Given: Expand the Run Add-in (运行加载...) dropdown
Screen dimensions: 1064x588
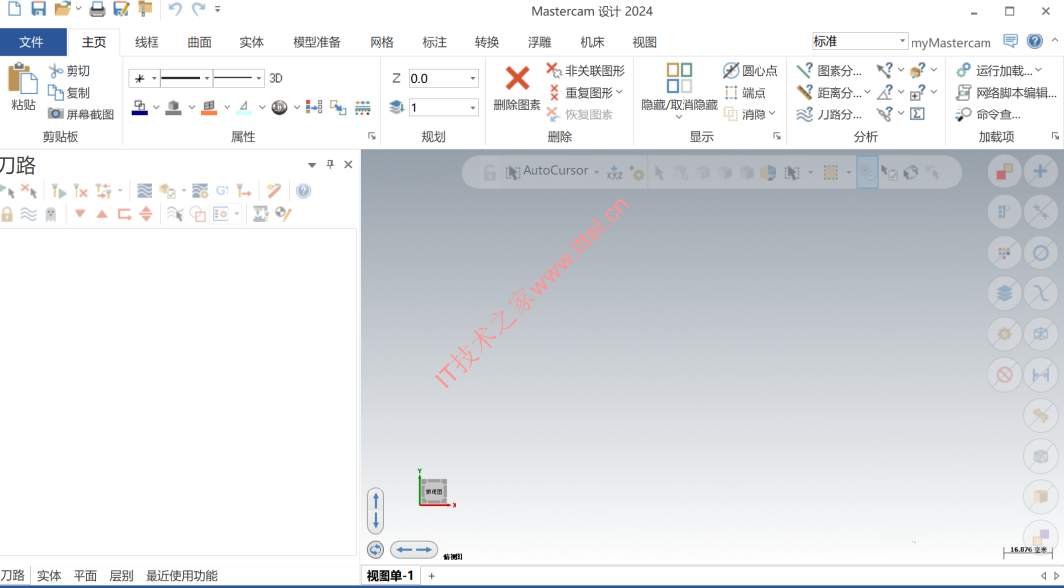Looking at the screenshot, I should click(1038, 71).
